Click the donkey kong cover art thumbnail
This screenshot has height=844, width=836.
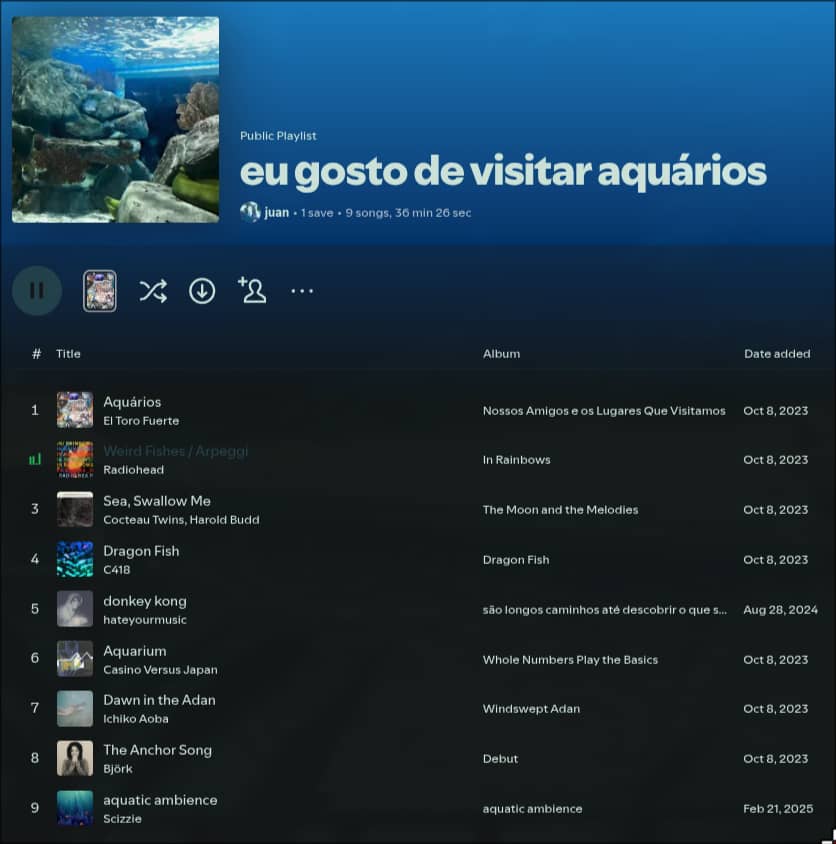(75, 609)
